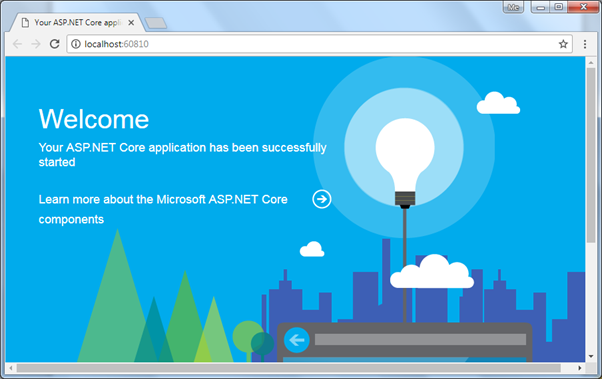Click the vertical scrollbar thumb
Screen dimensions: 603x379
click(591, 155)
